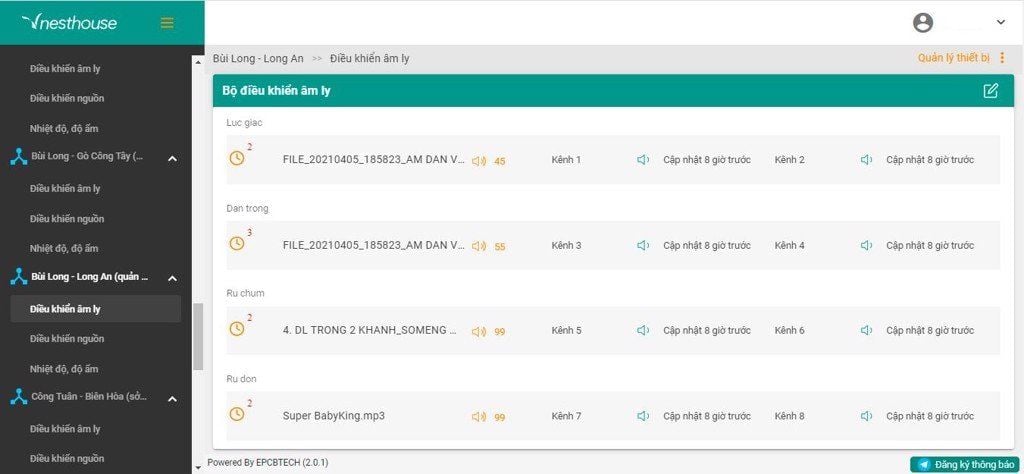Open the topmost Nhiệt độ, độ ẩm sidebar item
The height and width of the screenshot is (474, 1024).
pyautogui.click(x=64, y=129)
